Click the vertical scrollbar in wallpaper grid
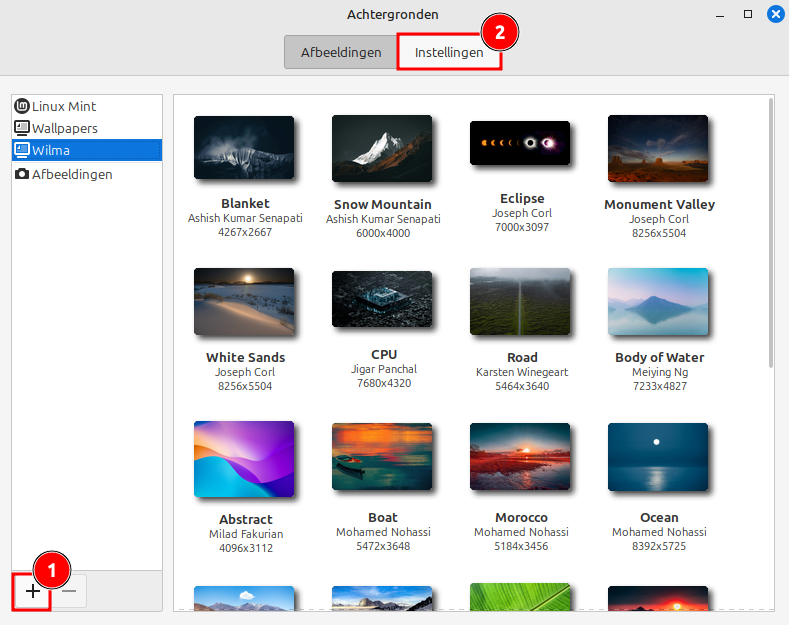This screenshot has width=789, height=625. point(770,230)
